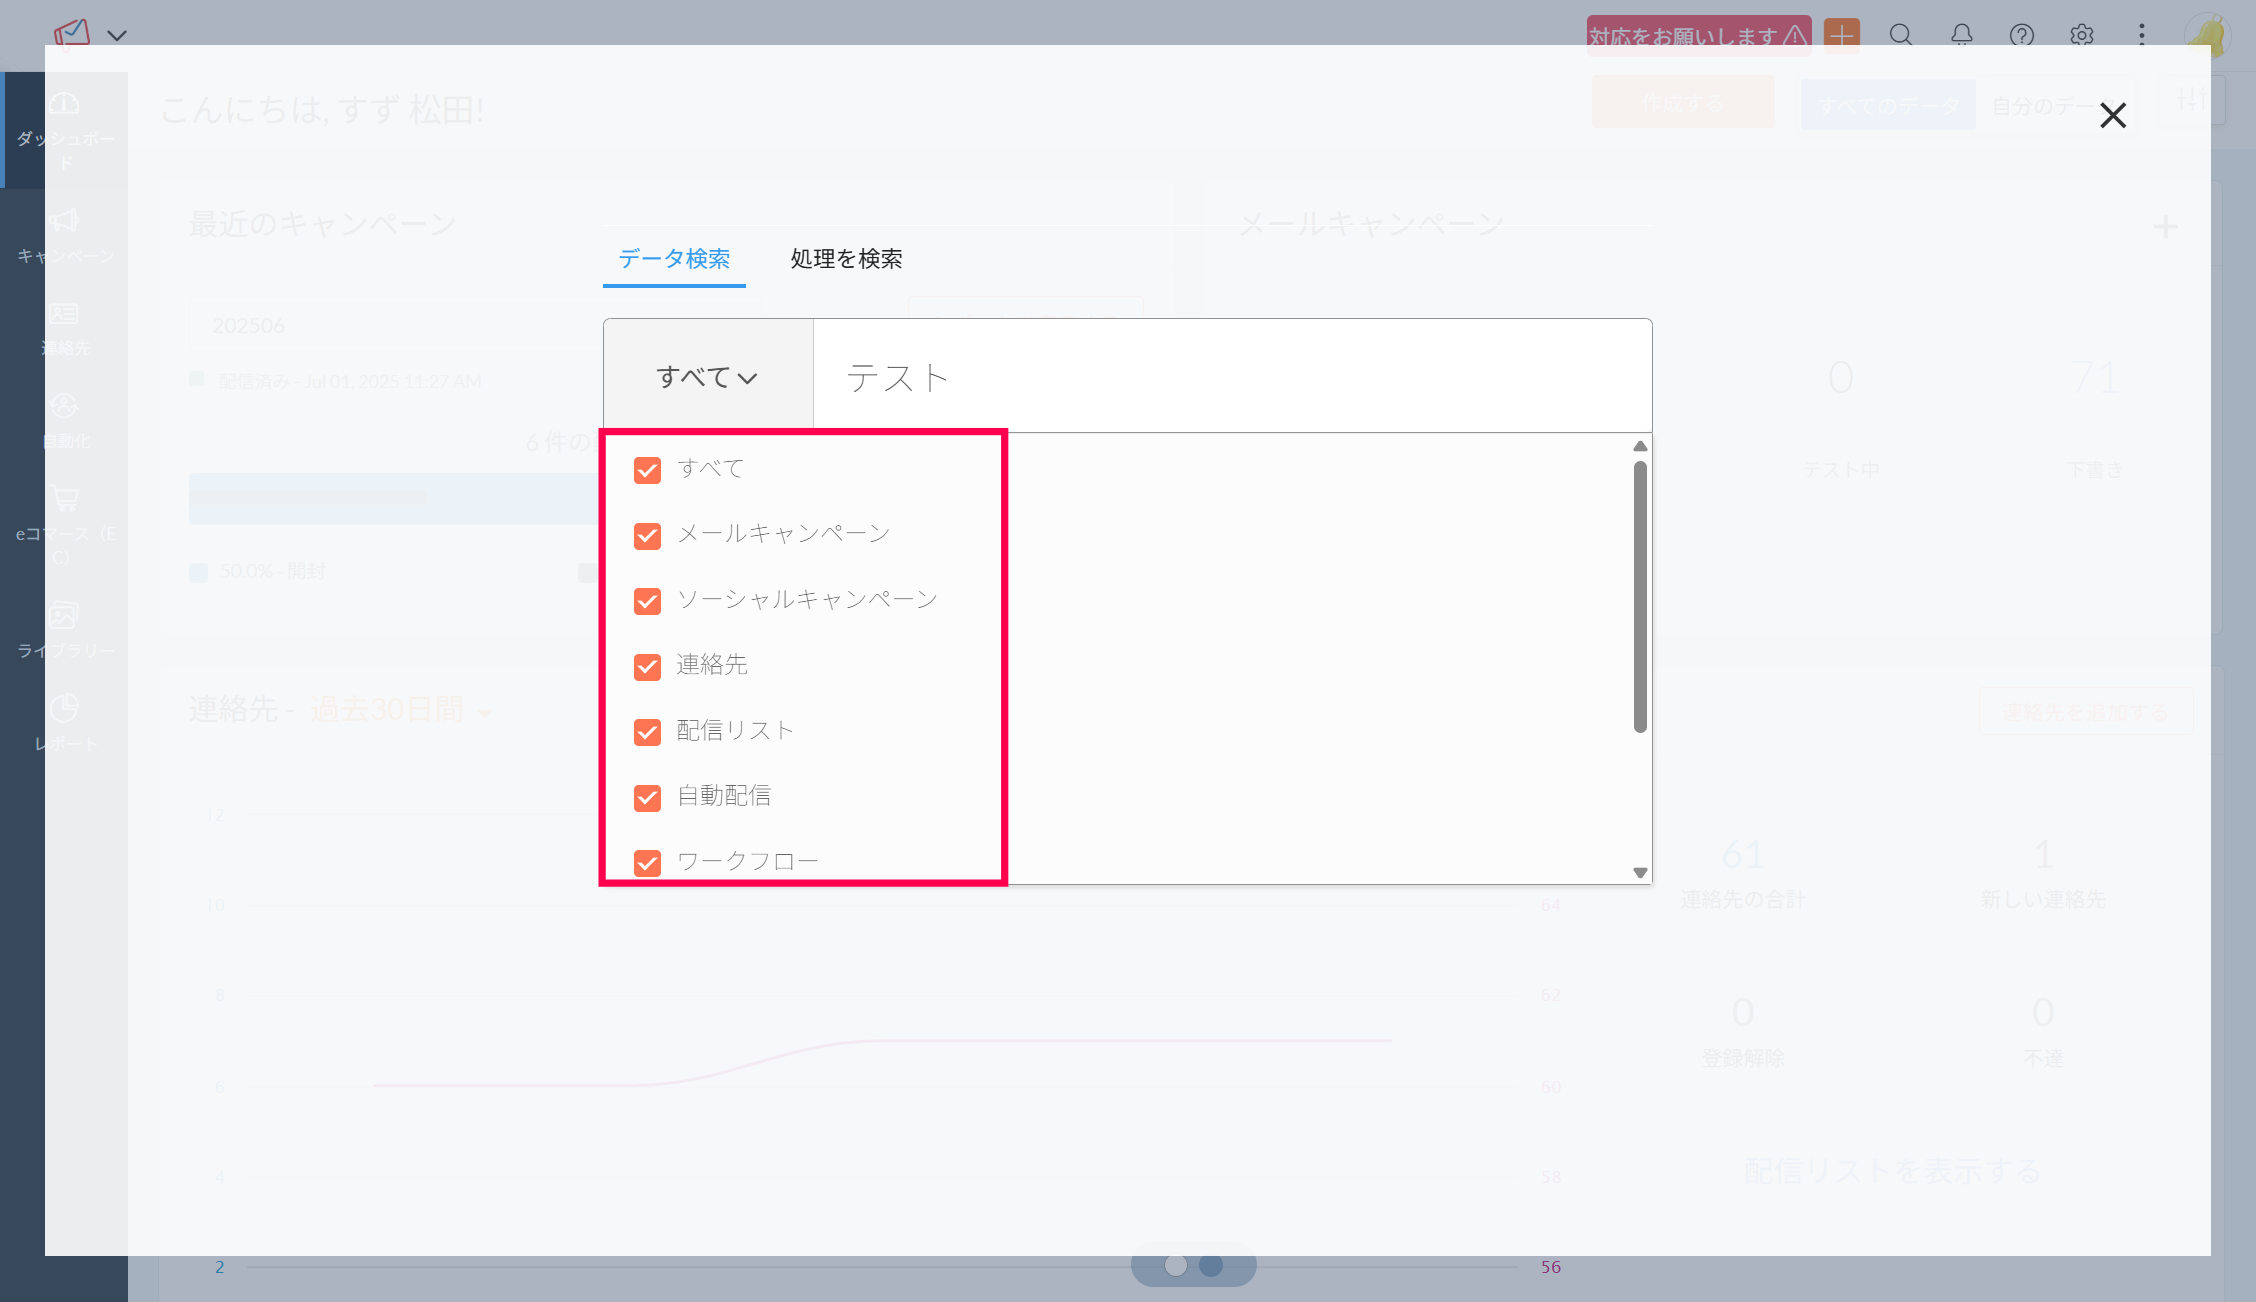This screenshot has width=2256, height=1302.
Task: Click the Zoho Campaigns logo icon
Action: click(x=72, y=33)
